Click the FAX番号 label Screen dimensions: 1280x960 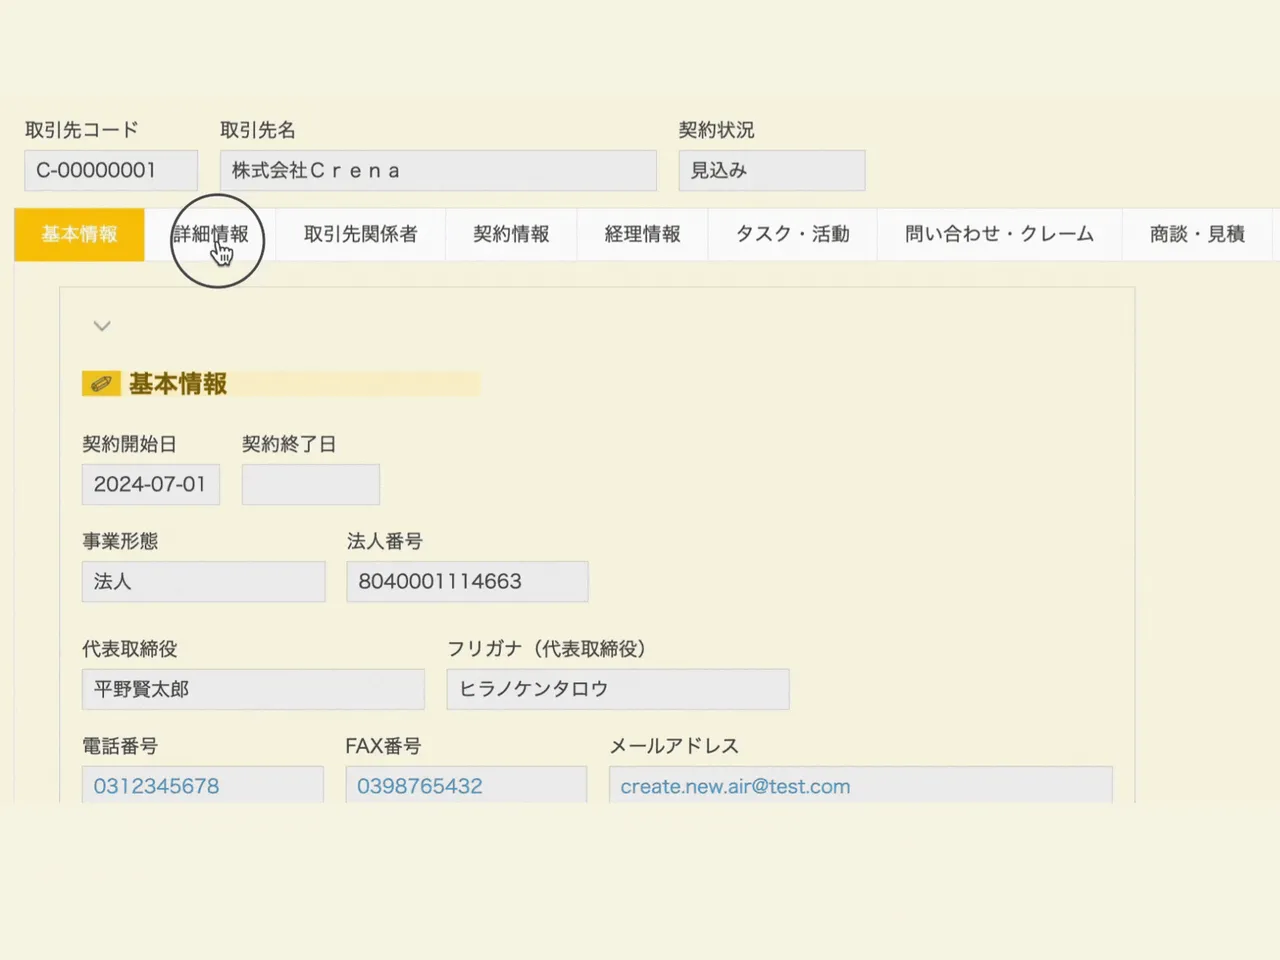click(x=383, y=746)
